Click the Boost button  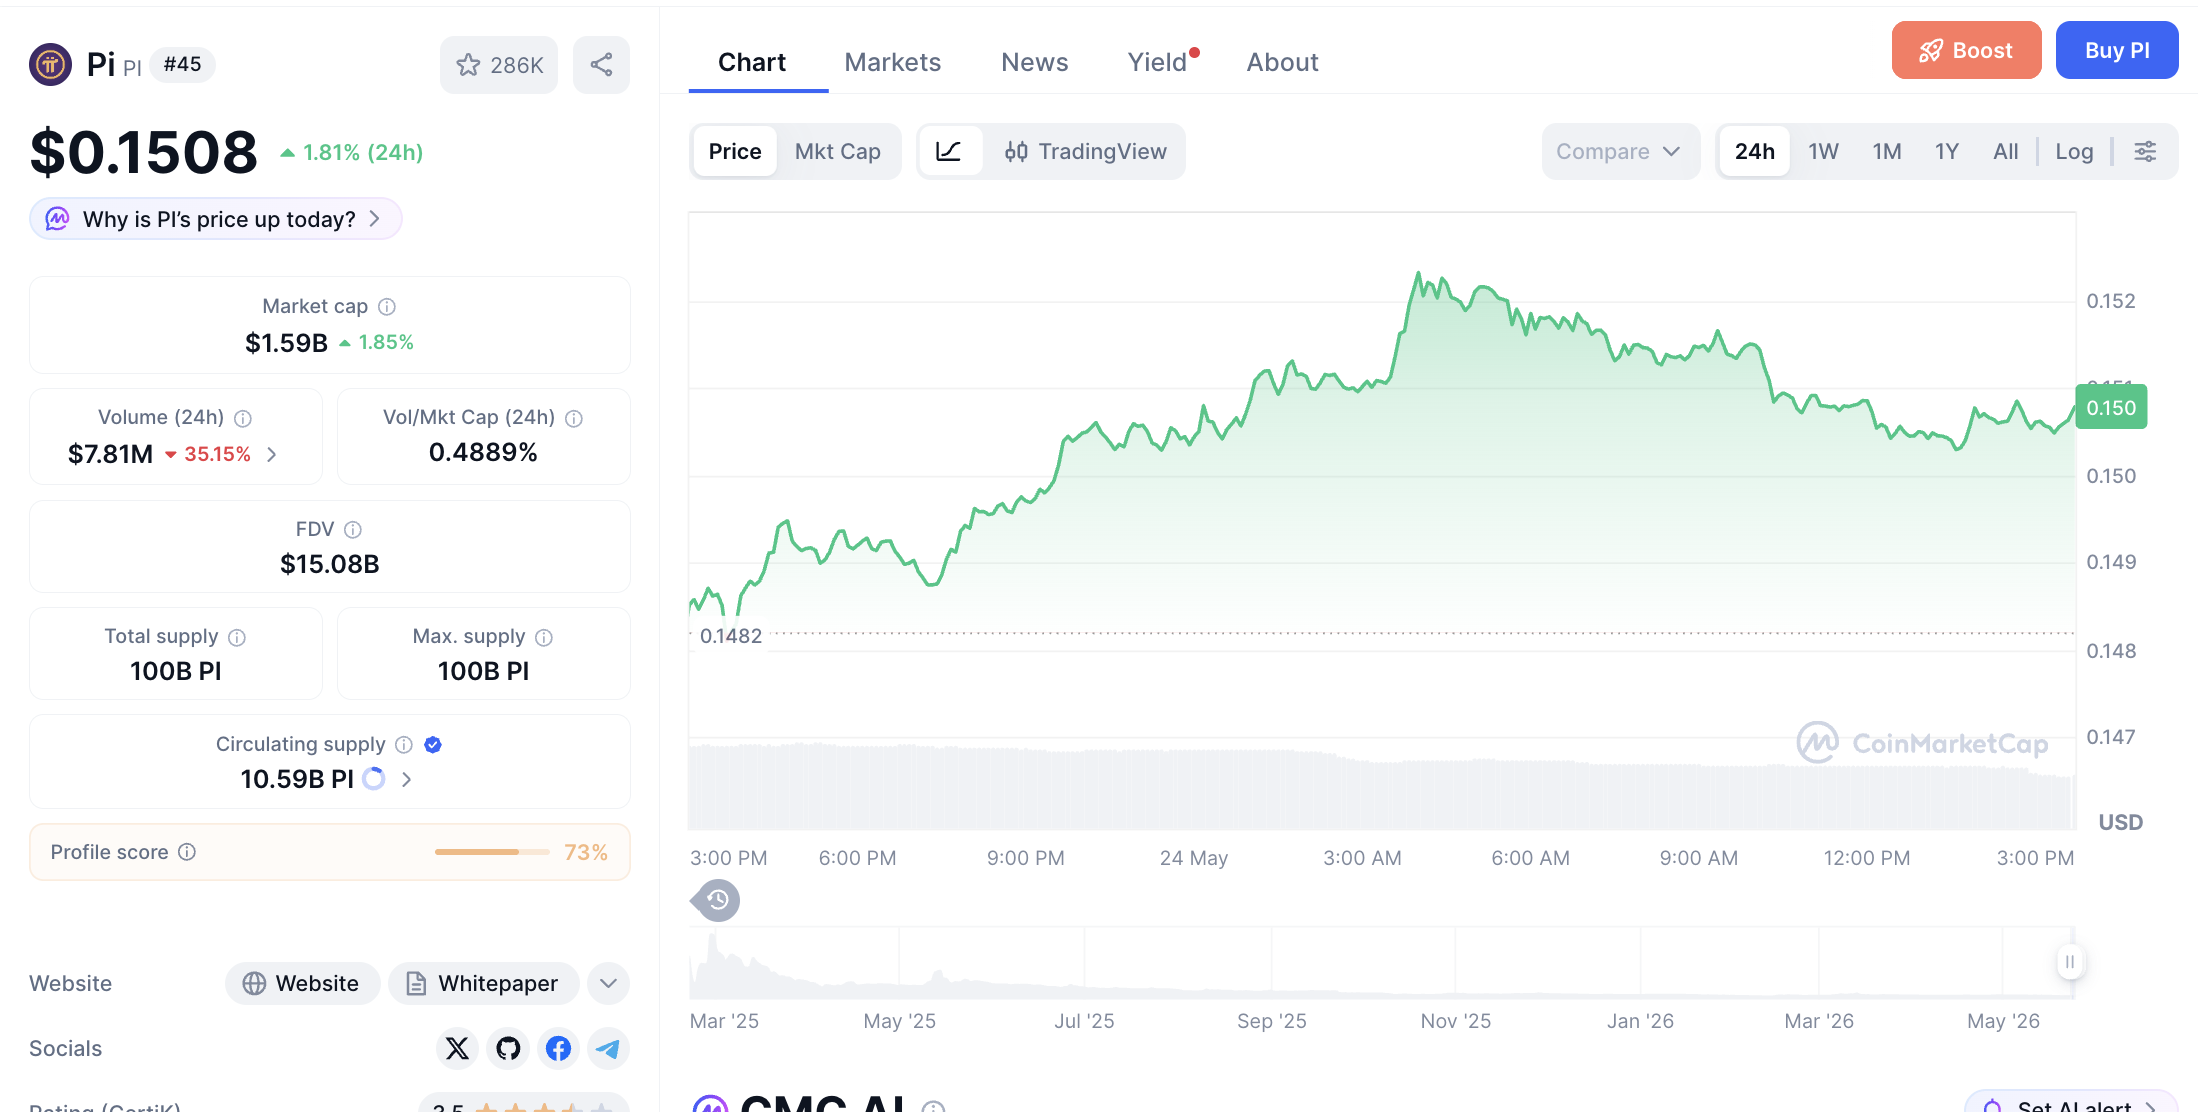pyautogui.click(x=1966, y=50)
